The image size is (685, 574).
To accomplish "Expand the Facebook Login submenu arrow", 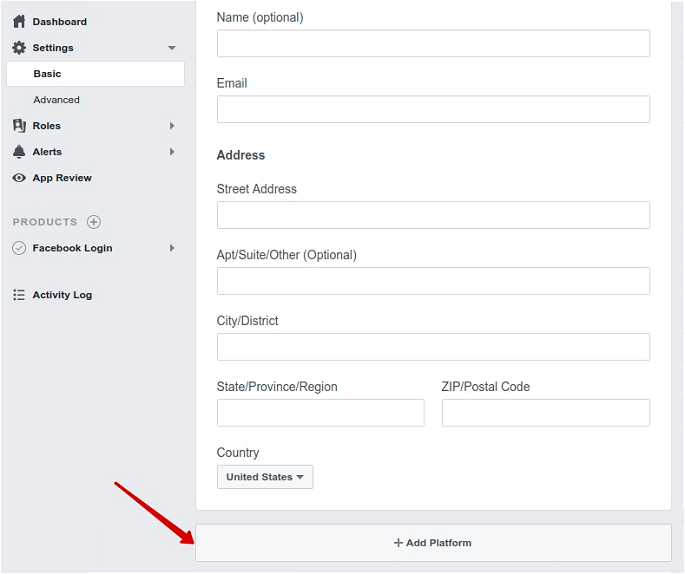I will (172, 248).
